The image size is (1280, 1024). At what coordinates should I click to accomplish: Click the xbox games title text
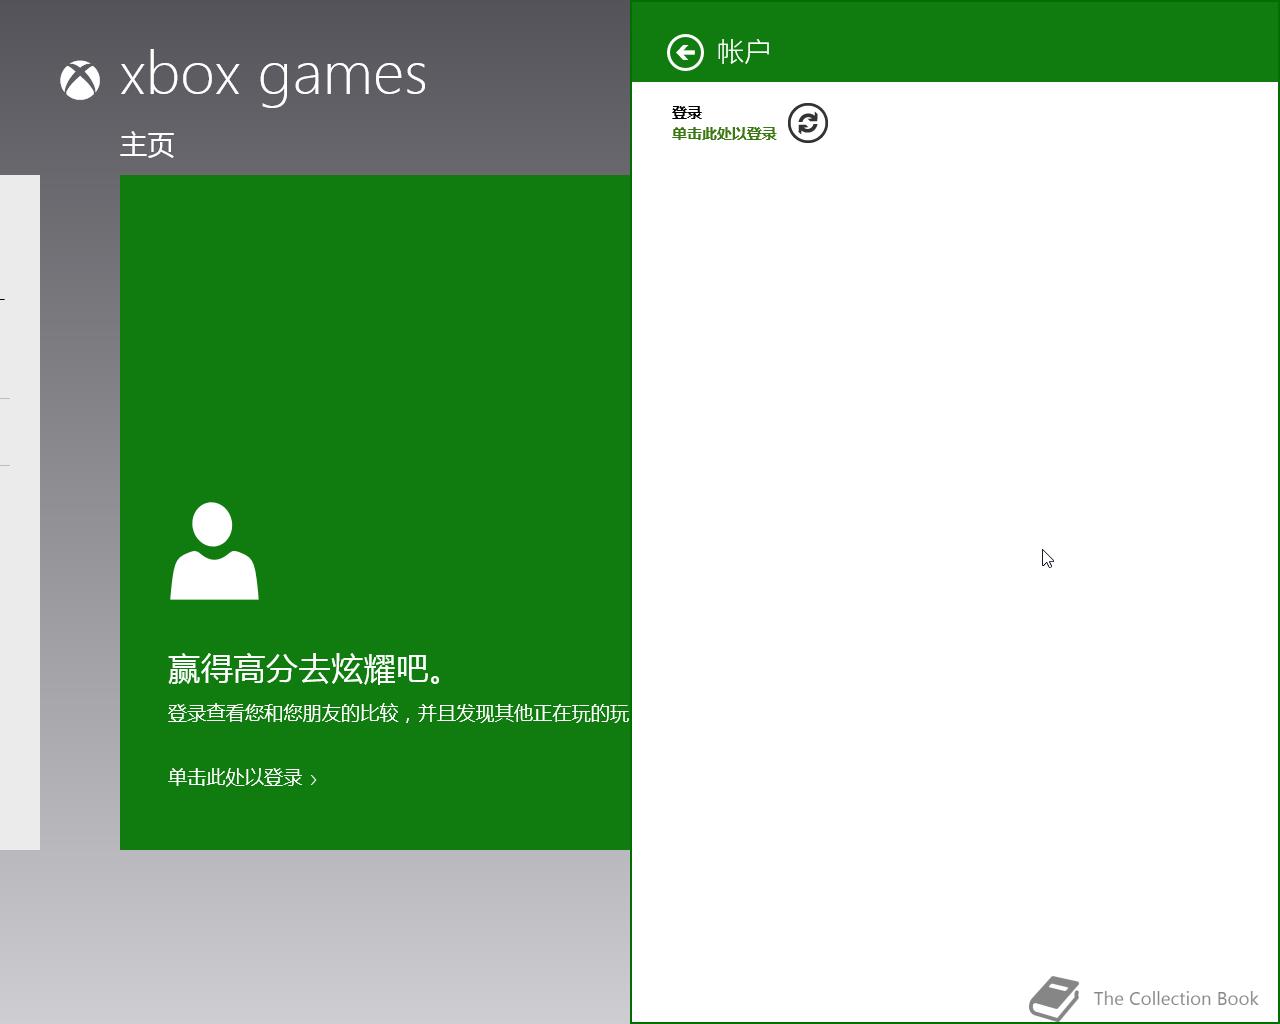[x=273, y=76]
